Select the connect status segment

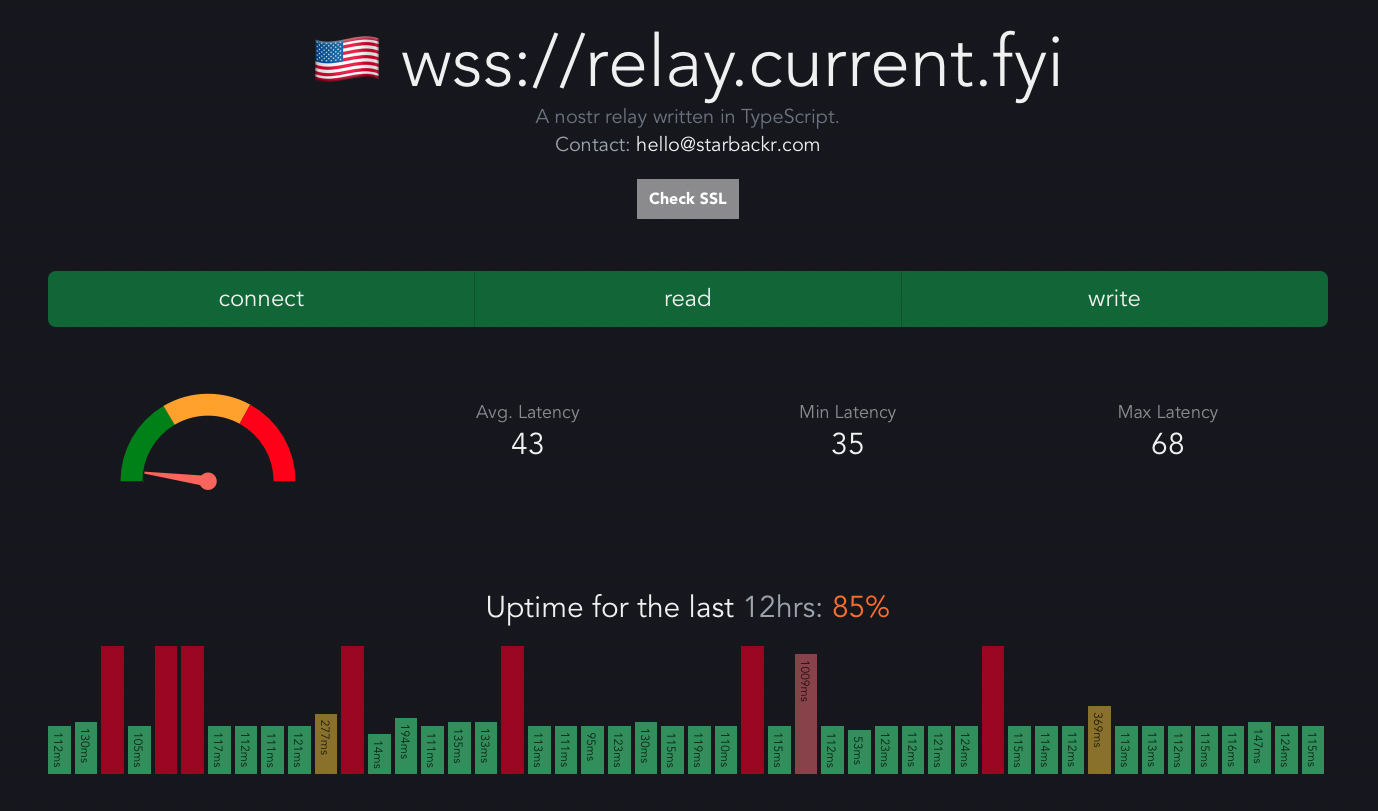coord(261,299)
